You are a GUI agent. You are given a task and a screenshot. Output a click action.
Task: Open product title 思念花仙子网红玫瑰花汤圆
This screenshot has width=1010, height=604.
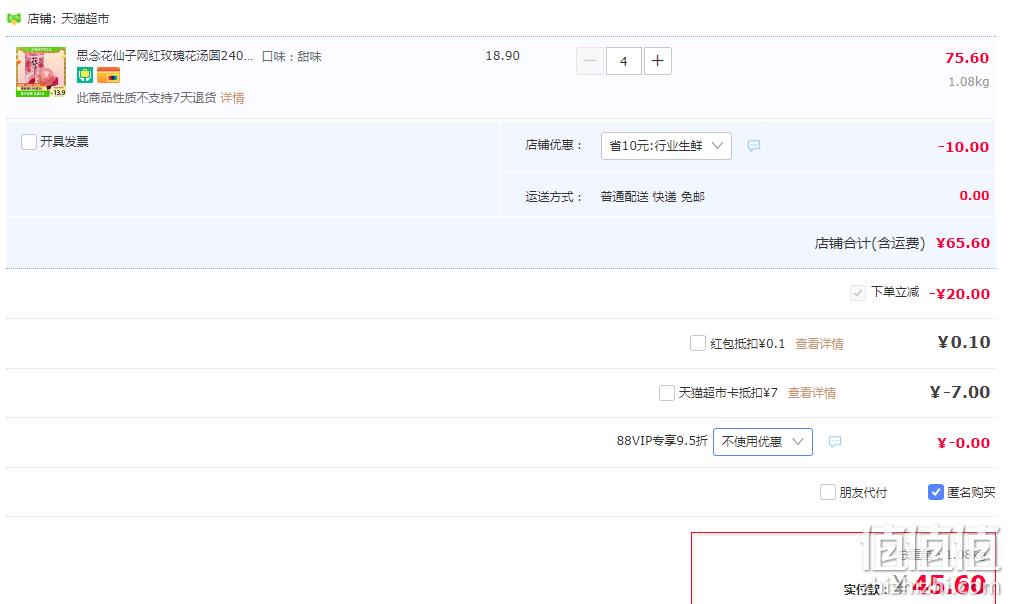[165, 56]
